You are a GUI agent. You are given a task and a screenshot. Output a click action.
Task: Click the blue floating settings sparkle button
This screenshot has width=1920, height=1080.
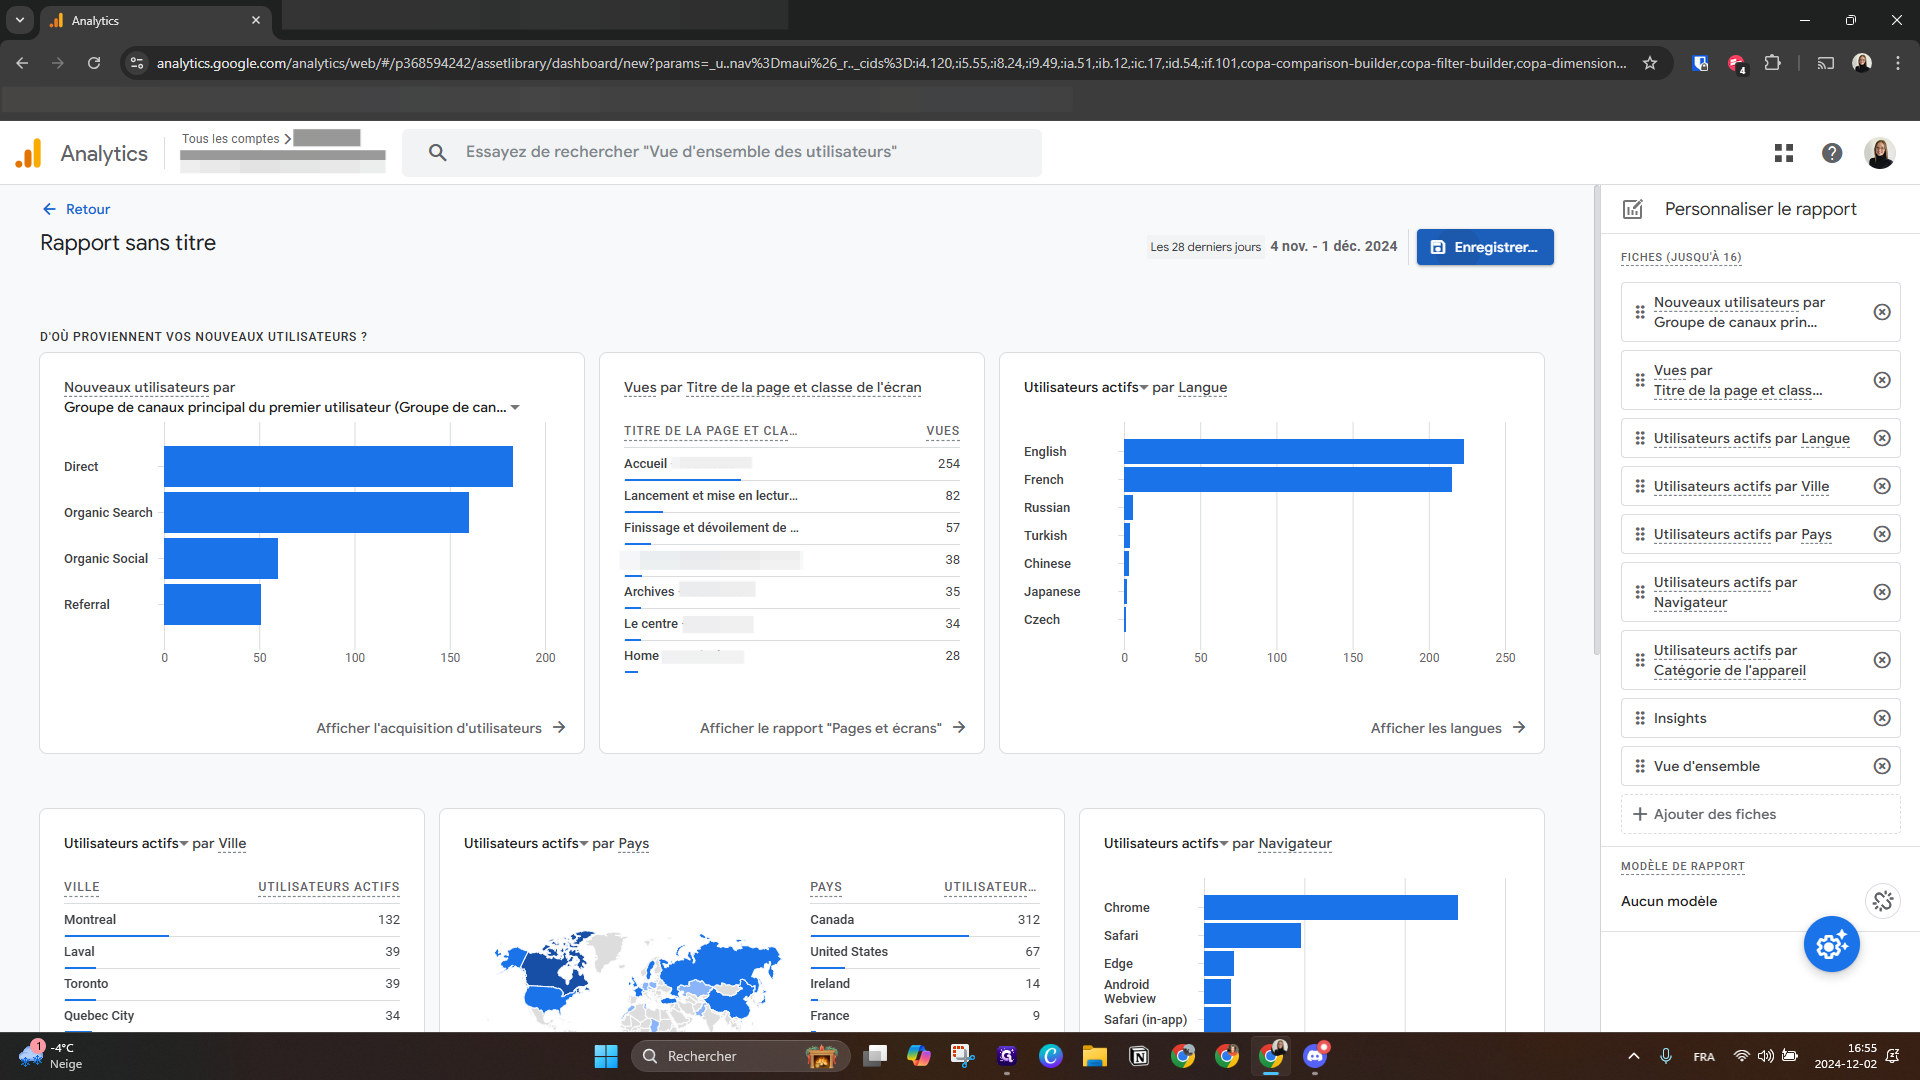(1831, 944)
